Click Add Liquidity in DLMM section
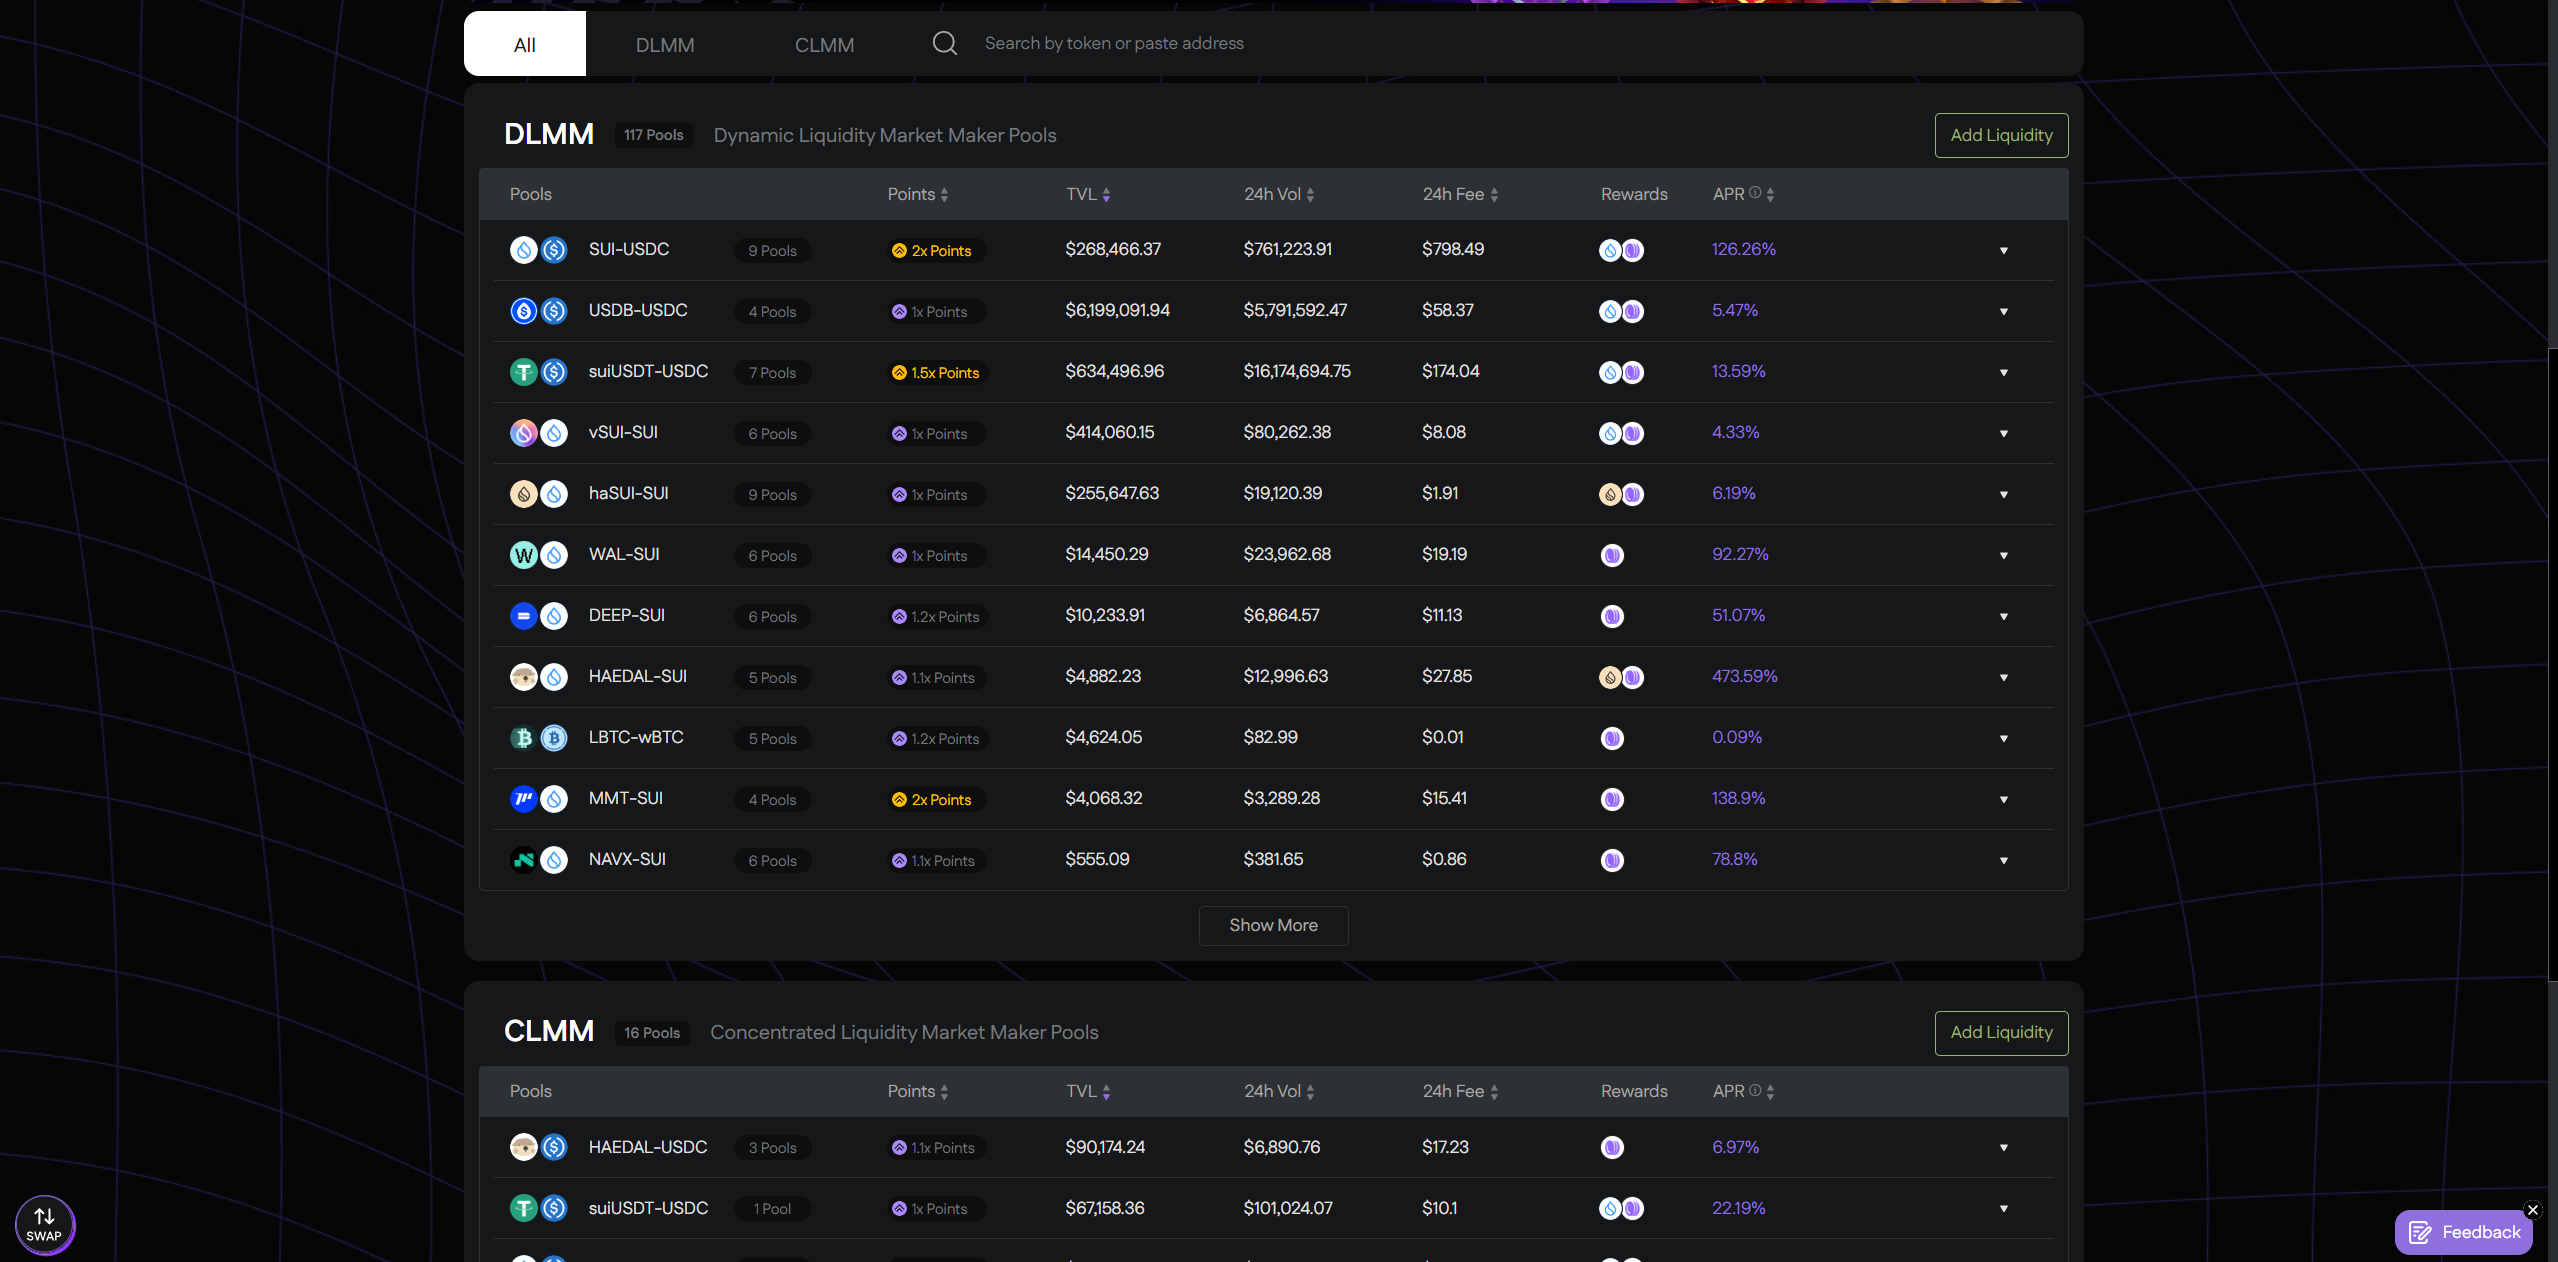 coord(2001,135)
